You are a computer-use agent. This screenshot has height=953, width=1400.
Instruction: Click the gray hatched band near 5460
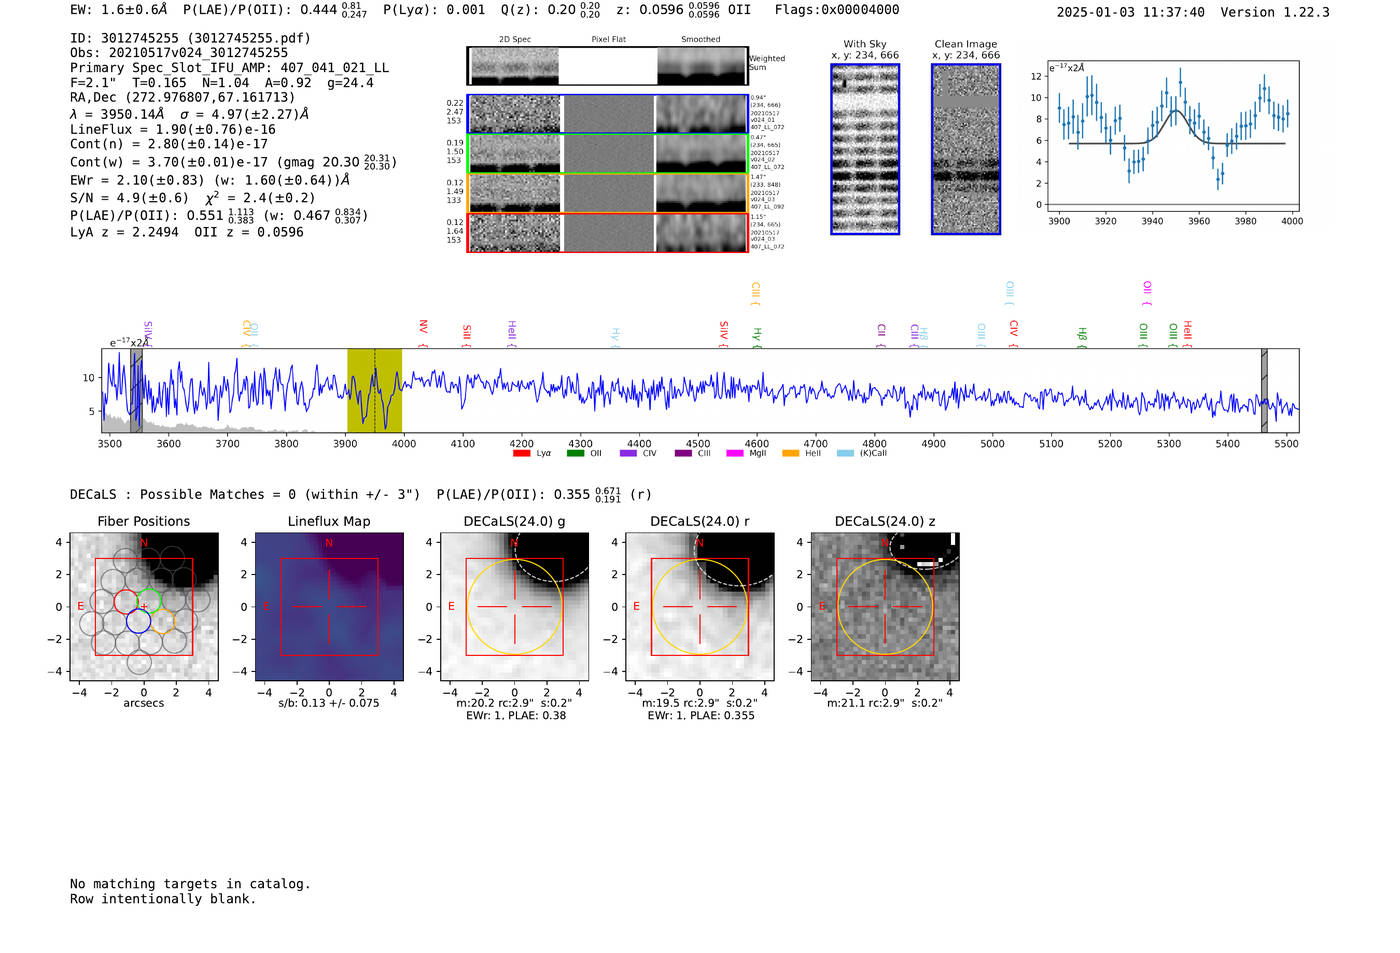tap(1264, 390)
